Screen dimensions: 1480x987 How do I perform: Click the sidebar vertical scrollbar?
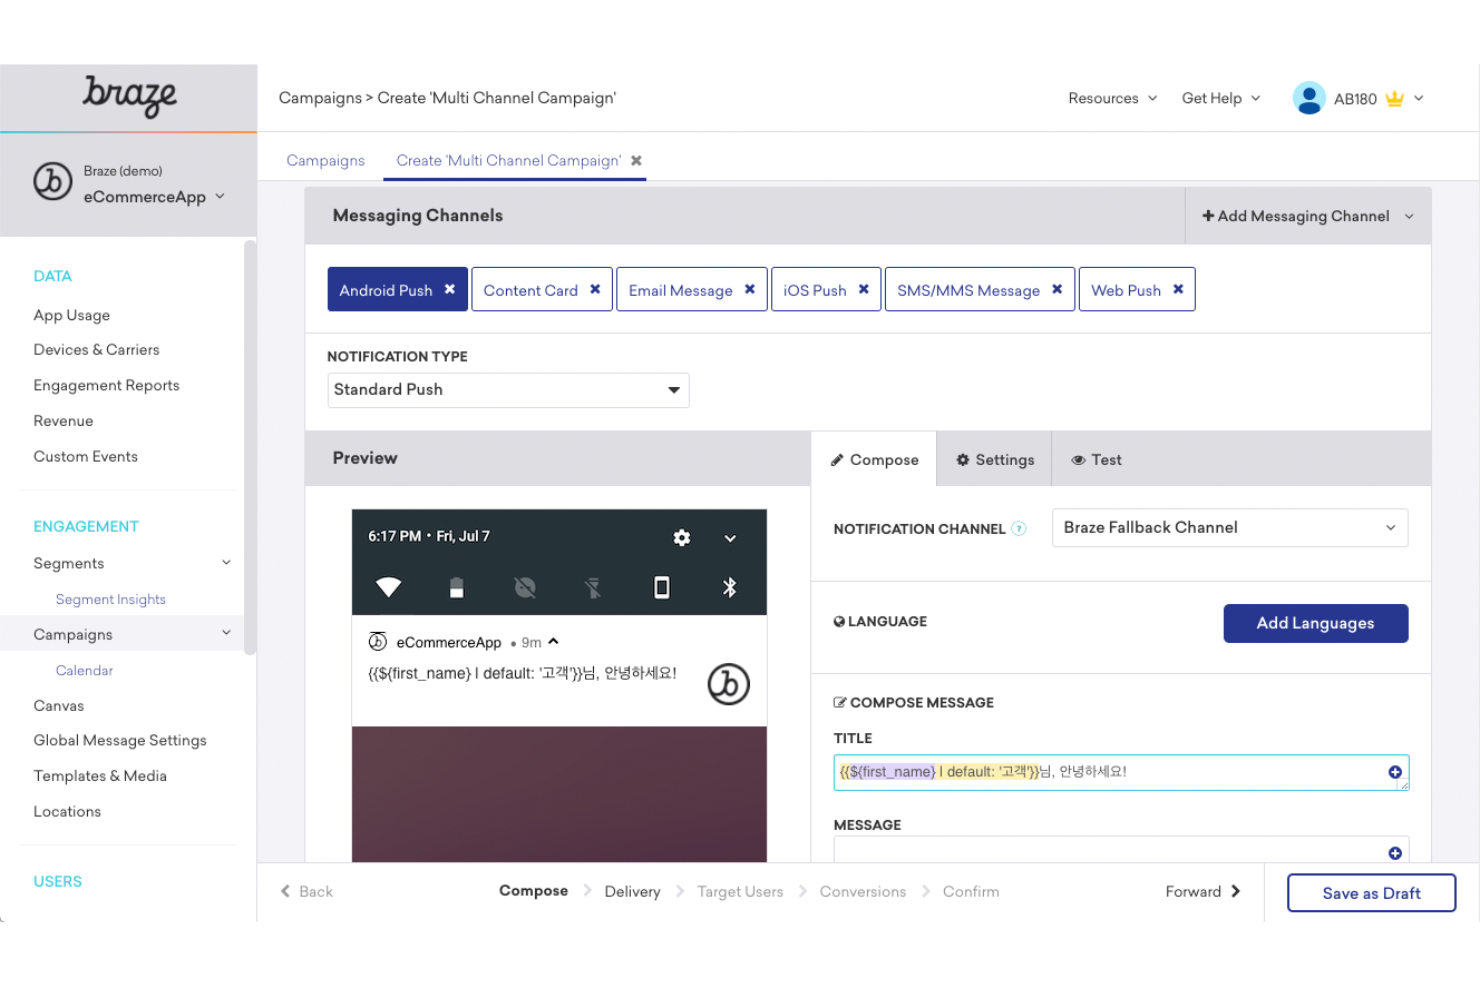(x=250, y=447)
